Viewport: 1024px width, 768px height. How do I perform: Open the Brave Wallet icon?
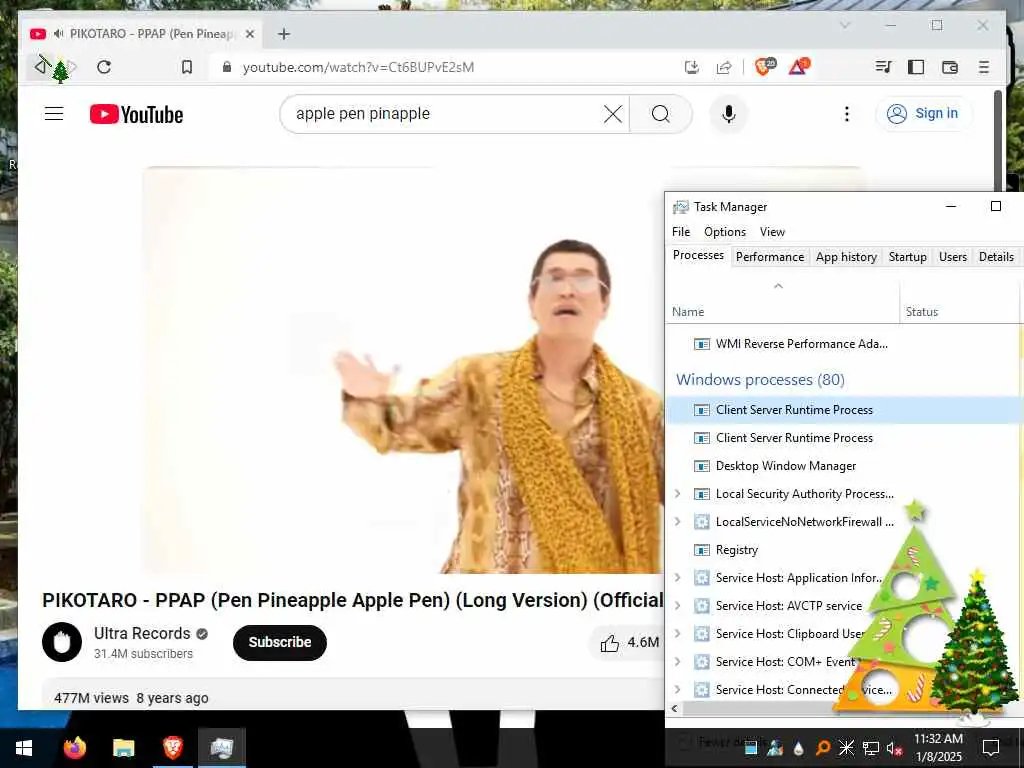tap(950, 67)
